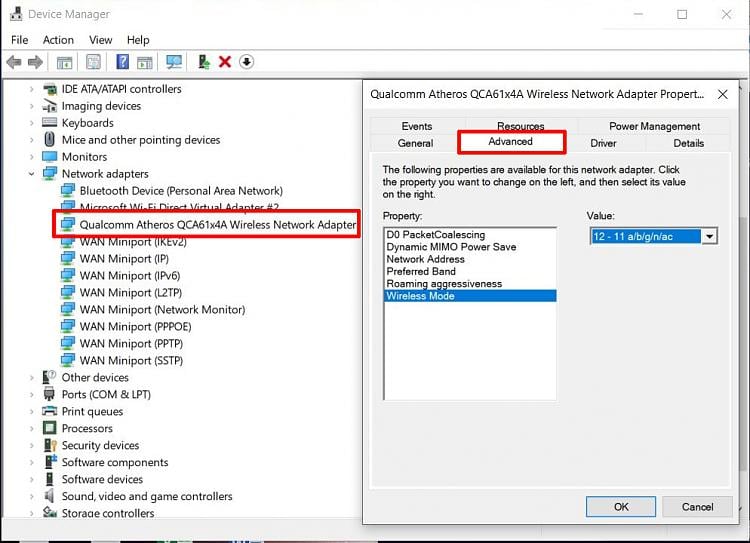Switch to the Driver tab
This screenshot has height=543, width=750.
(x=603, y=143)
